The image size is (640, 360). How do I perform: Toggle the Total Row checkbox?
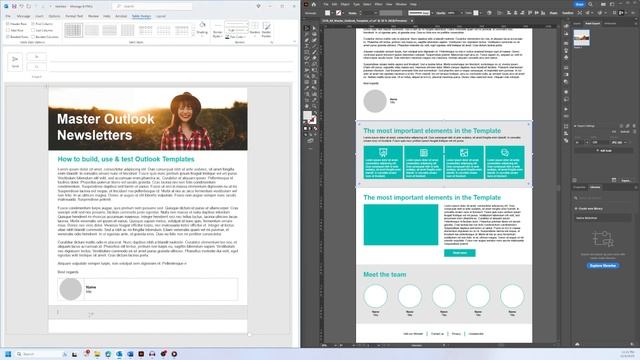(x=8, y=30)
